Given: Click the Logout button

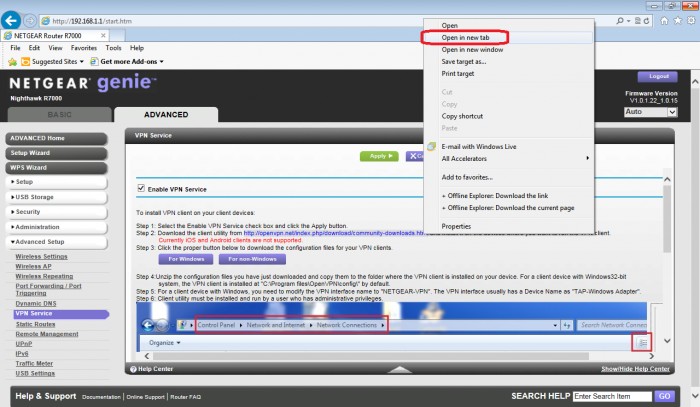Looking at the screenshot, I should 658,76.
